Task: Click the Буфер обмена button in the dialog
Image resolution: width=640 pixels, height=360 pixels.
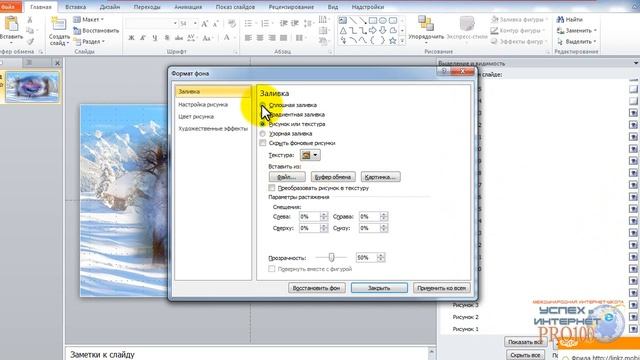Action: click(x=333, y=177)
